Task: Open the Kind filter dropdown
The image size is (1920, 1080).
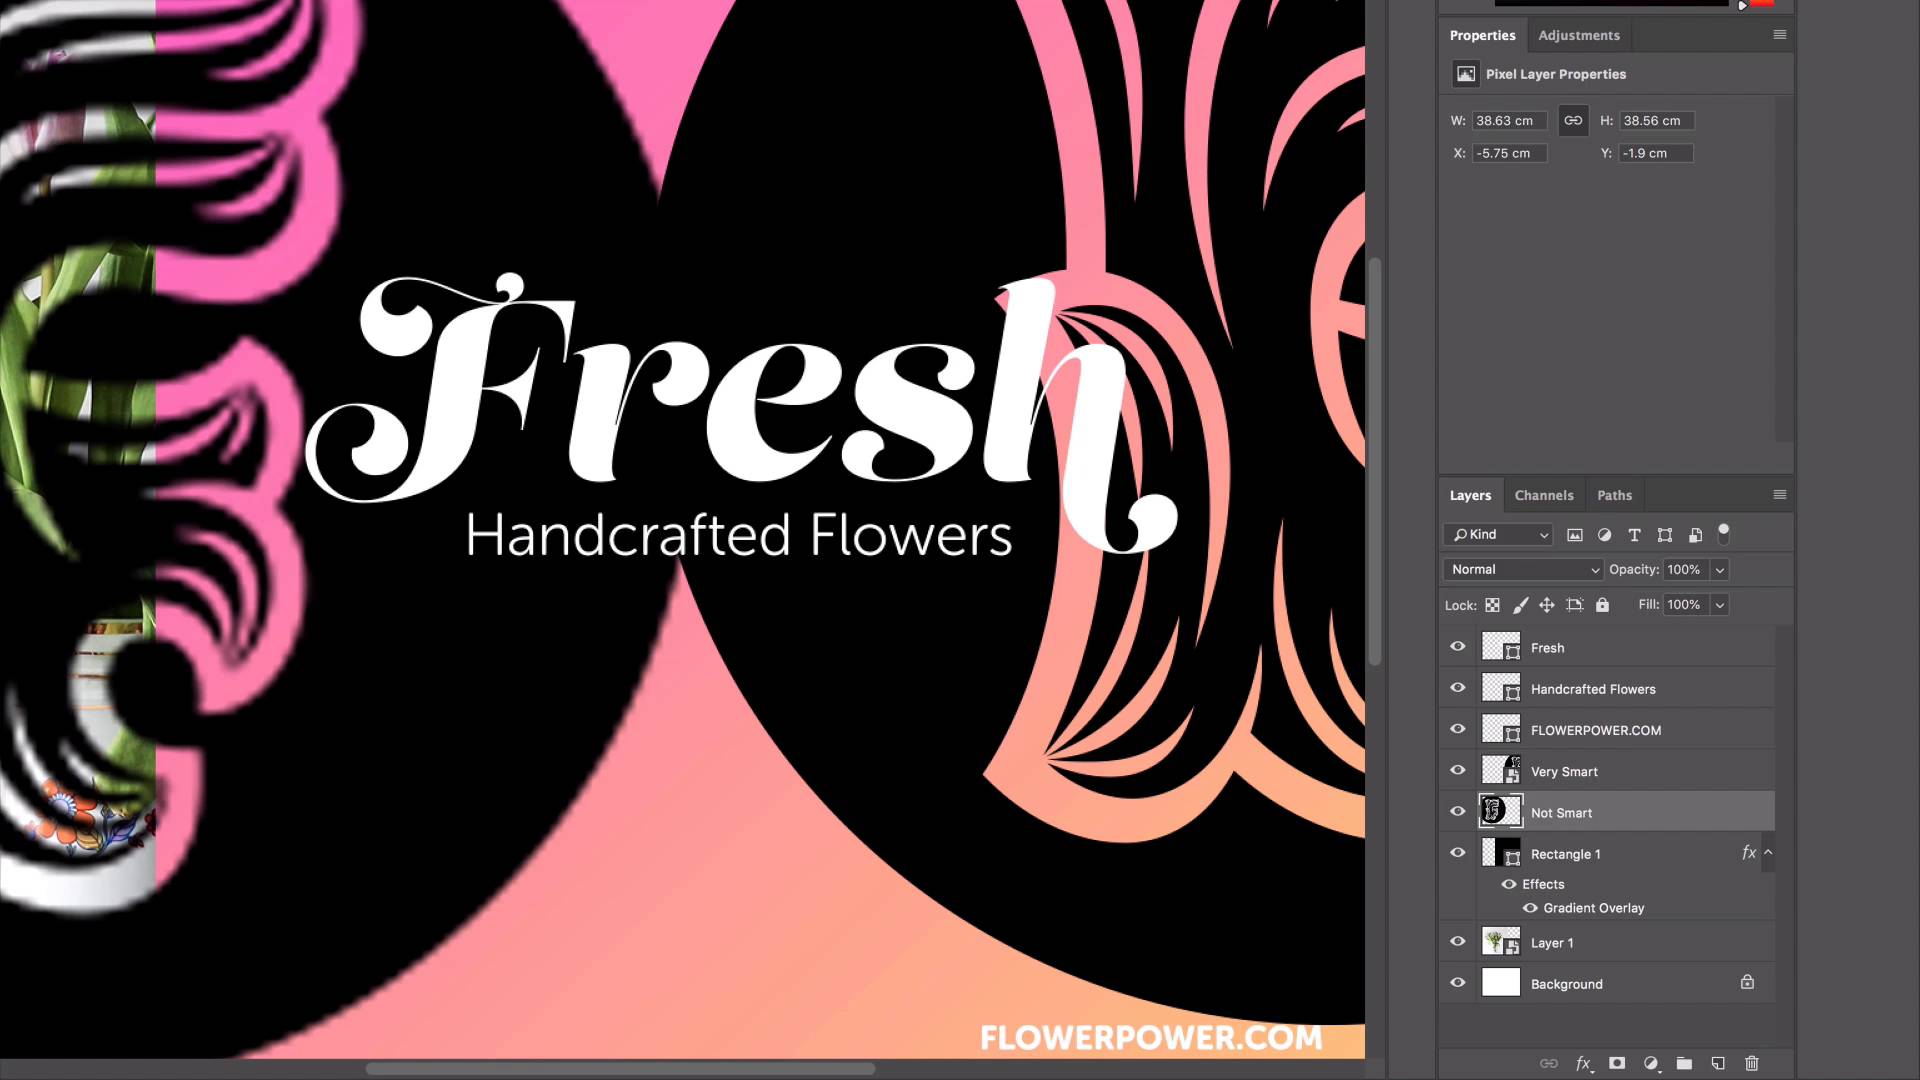Action: pos(1499,535)
